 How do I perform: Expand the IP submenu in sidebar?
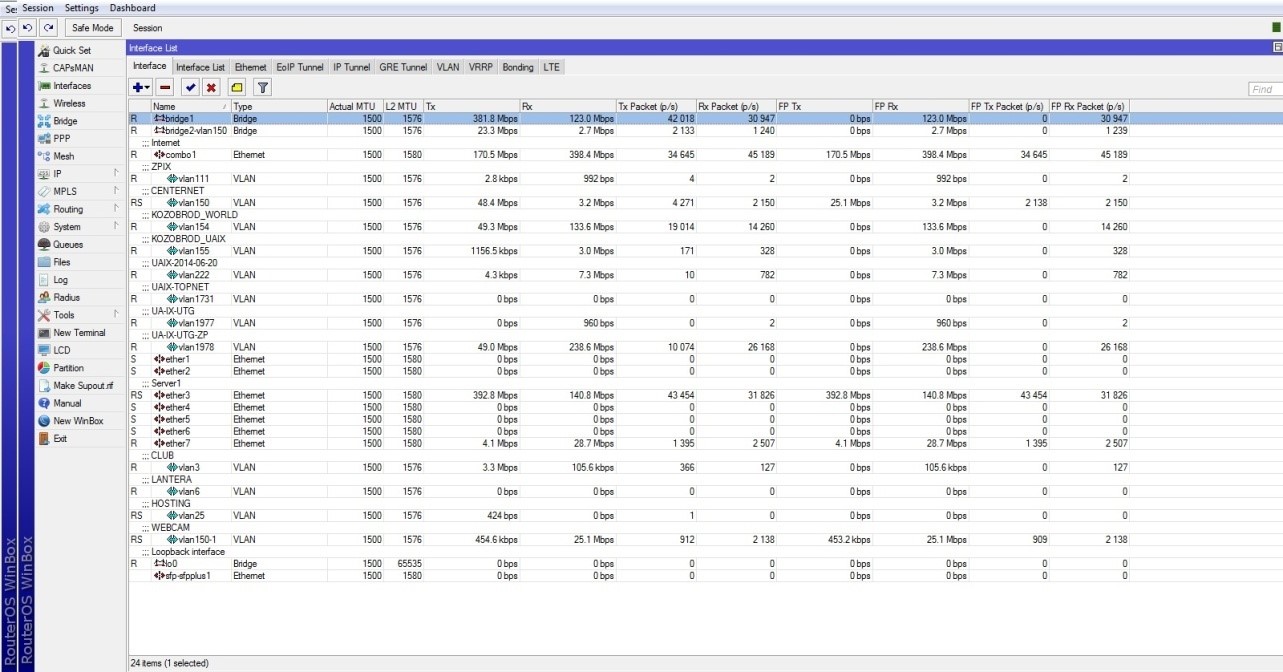click(x=58, y=174)
